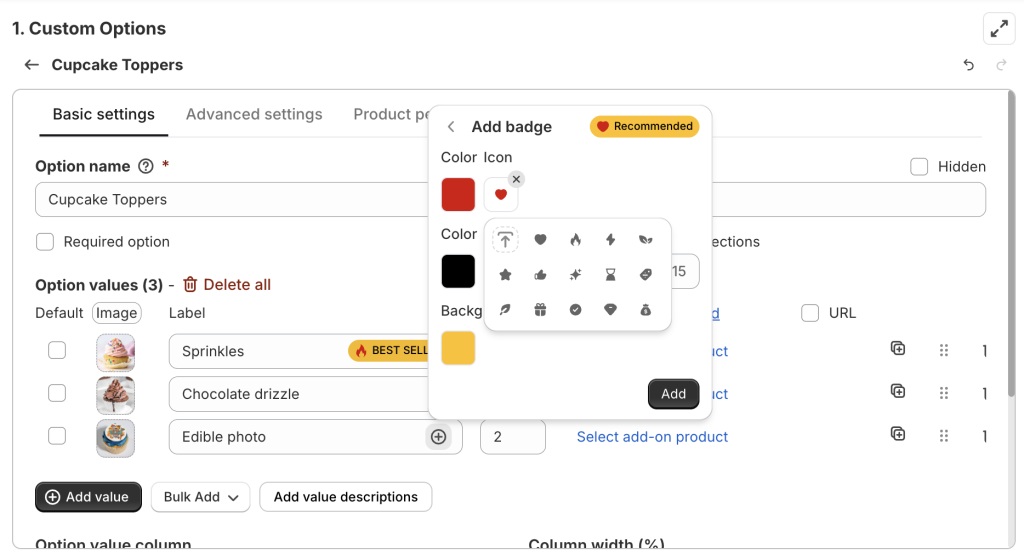The image size is (1024, 559).
Task: Select the gift box badge icon
Action: (x=540, y=310)
